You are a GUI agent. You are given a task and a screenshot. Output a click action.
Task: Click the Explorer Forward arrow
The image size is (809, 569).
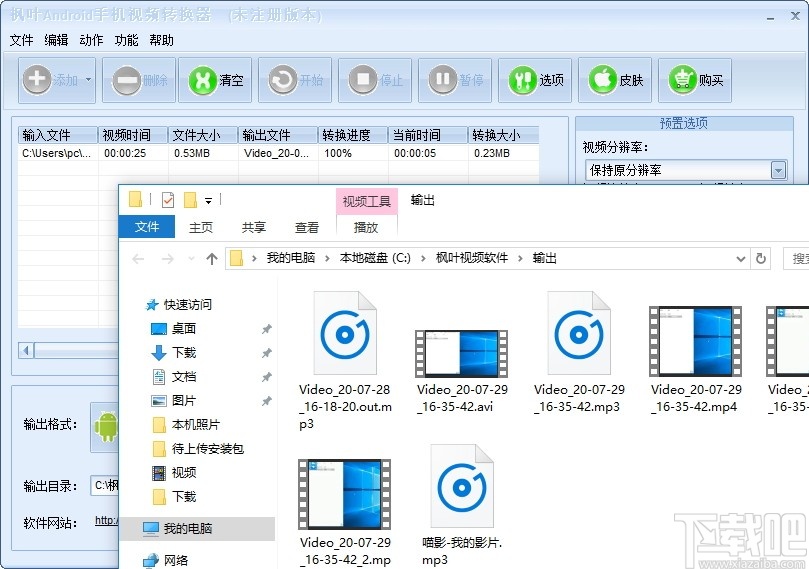click(x=167, y=258)
